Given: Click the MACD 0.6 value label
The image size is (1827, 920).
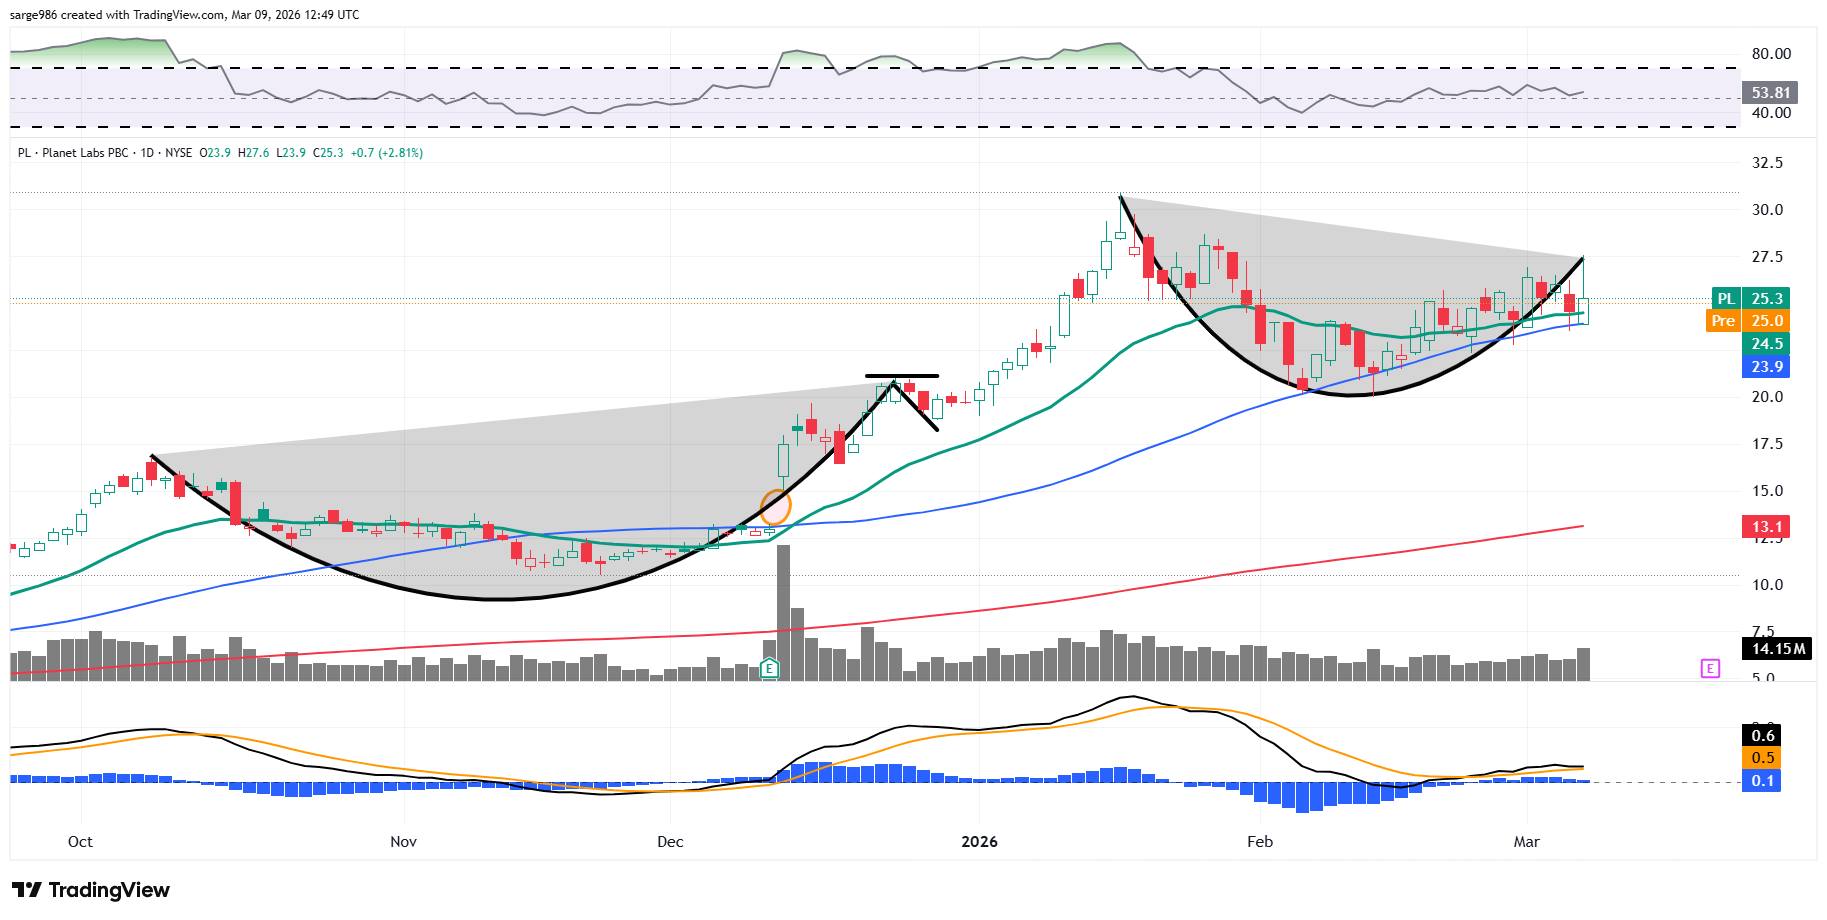Looking at the screenshot, I should pos(1763,736).
